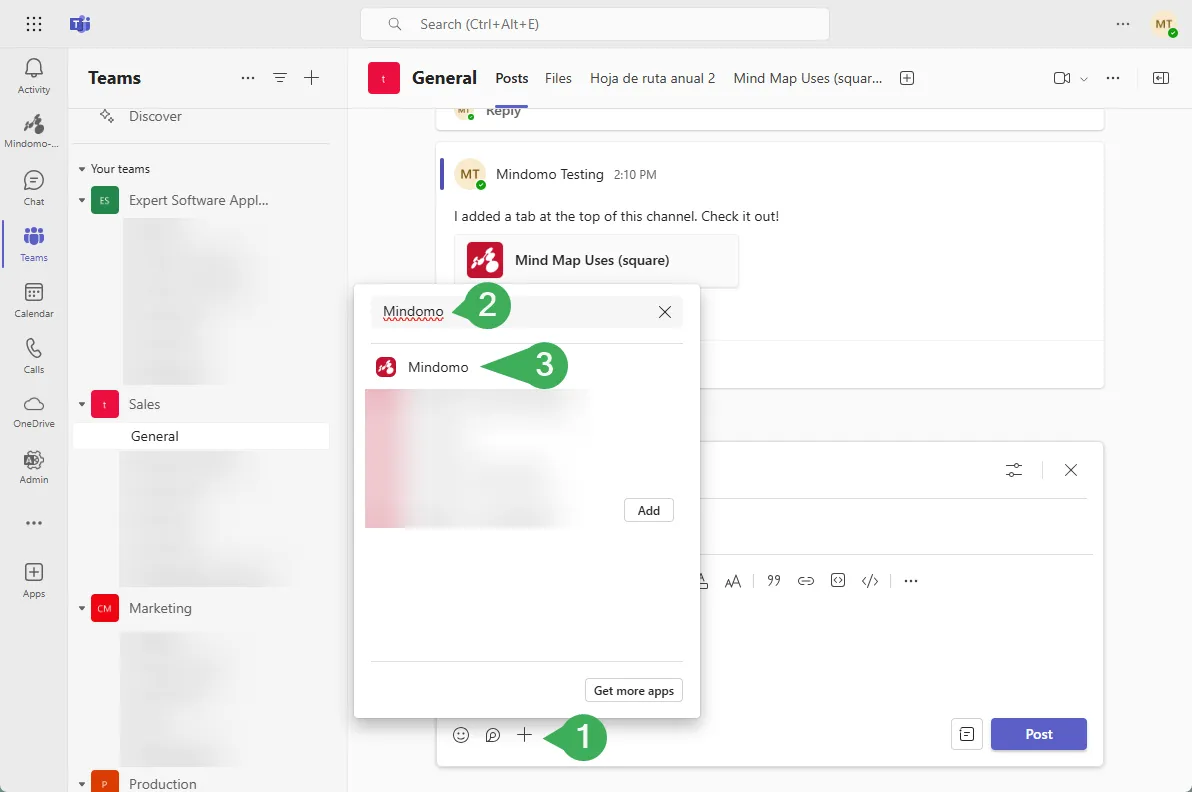
Task: Go to Chat in sidebar
Action: pyautogui.click(x=33, y=188)
